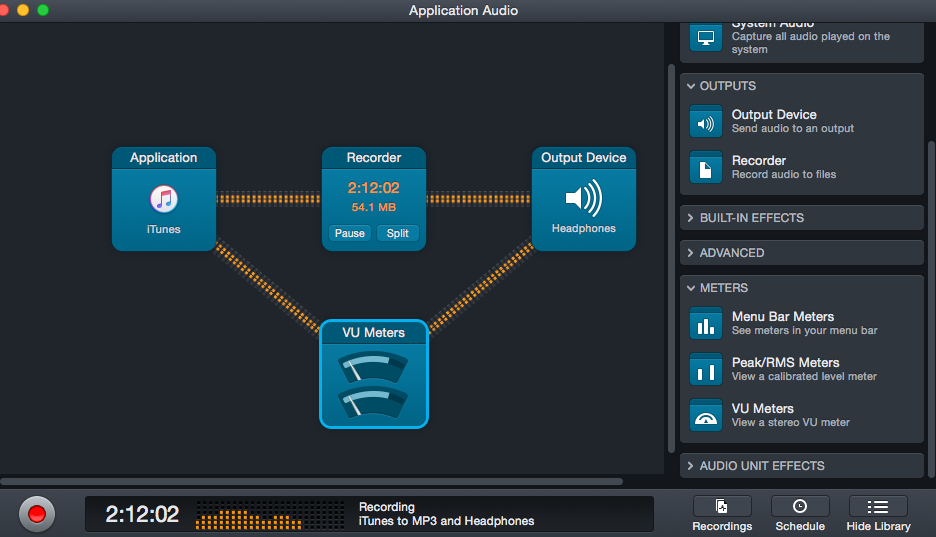The image size is (936, 537).
Task: Split the recording in Recorder block
Action: 397,233
